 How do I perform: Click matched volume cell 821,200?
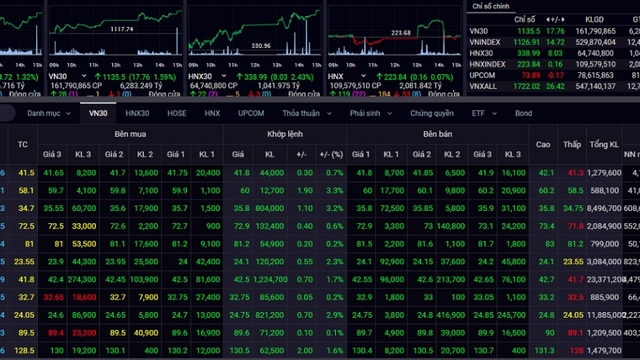point(269,315)
